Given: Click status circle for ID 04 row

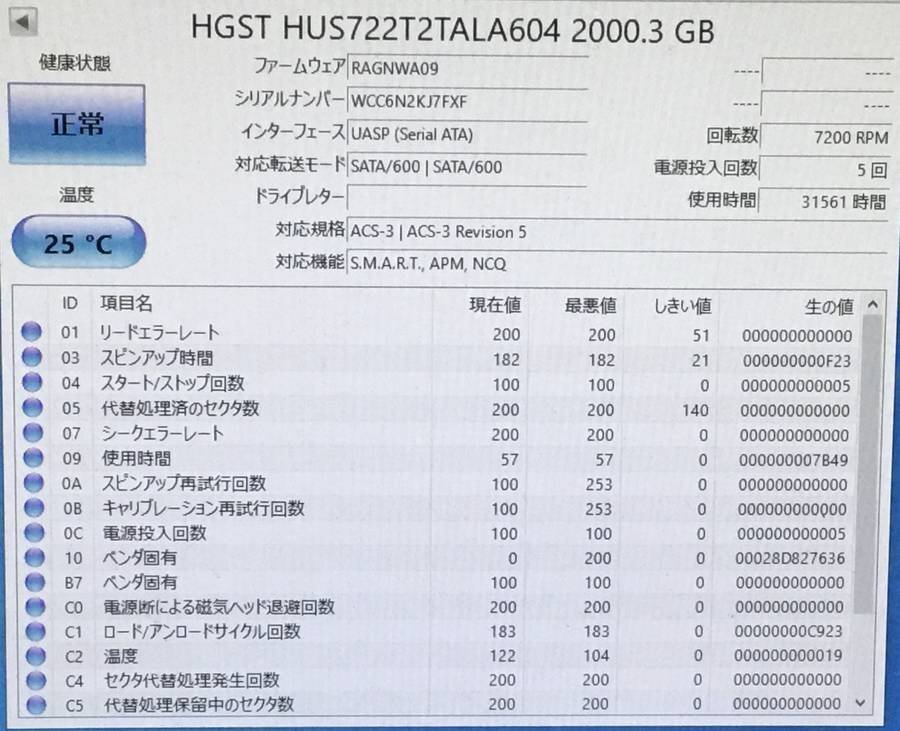Looking at the screenshot, I should click(x=32, y=382).
